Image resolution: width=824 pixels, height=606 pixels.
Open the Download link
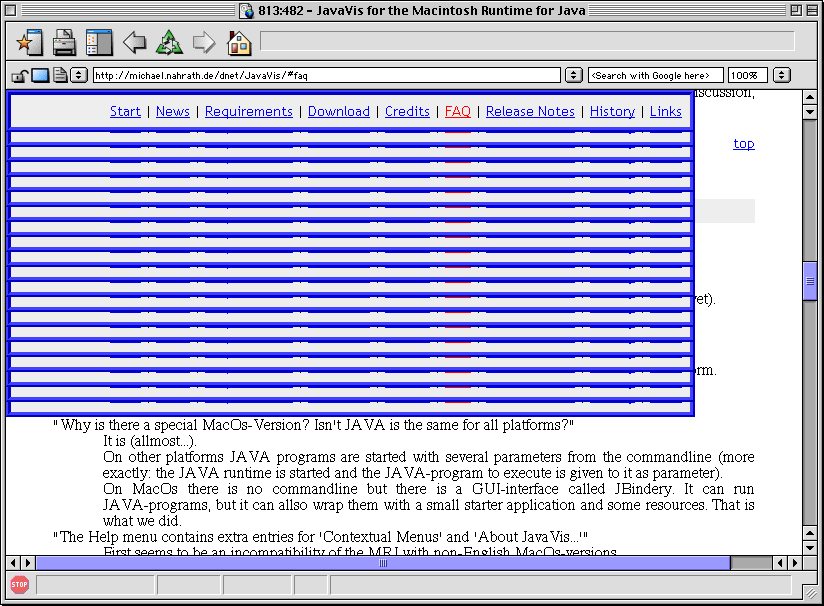point(339,111)
